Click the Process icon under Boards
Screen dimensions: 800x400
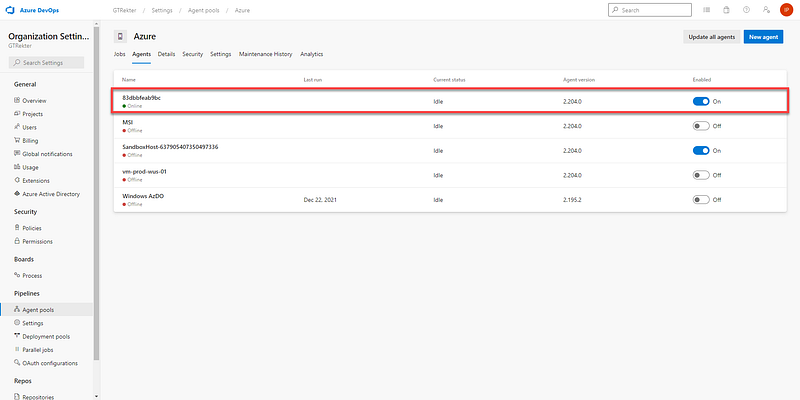[x=17, y=275]
